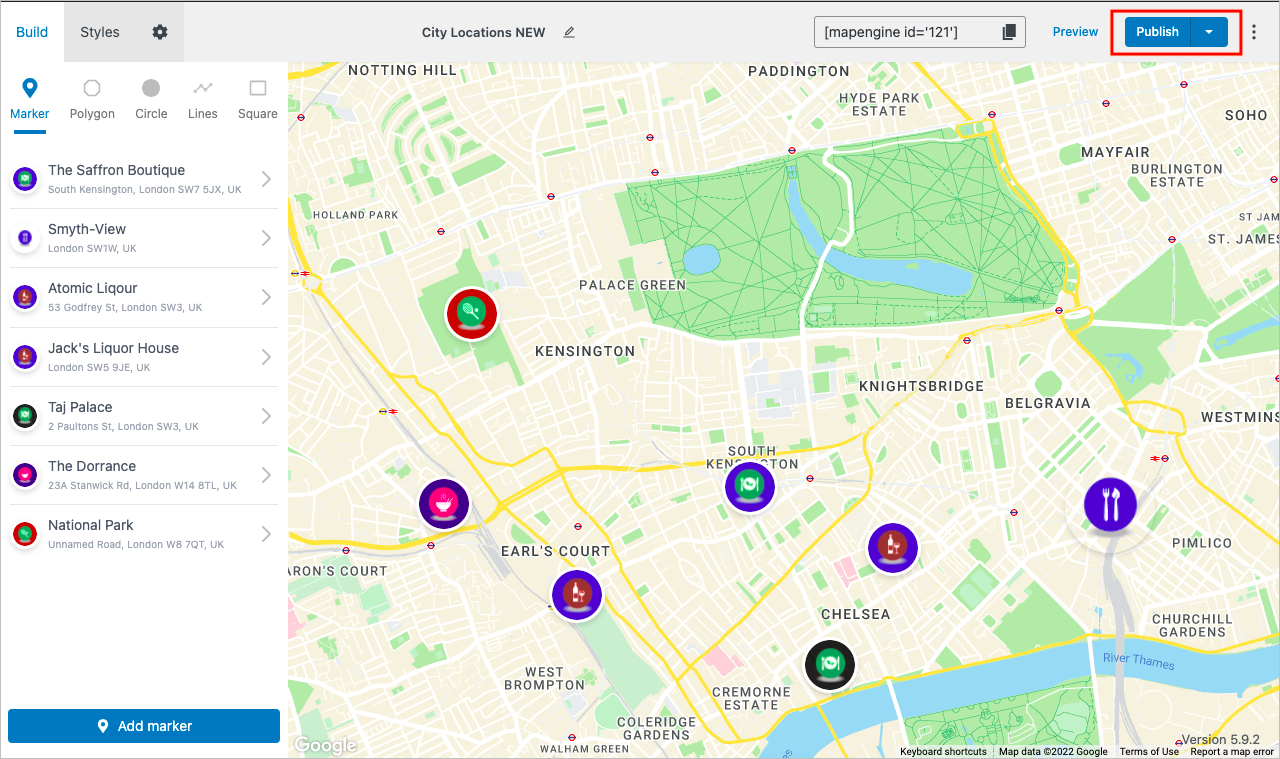Select the Polygon shape tool
The image size is (1280, 759).
92,99
